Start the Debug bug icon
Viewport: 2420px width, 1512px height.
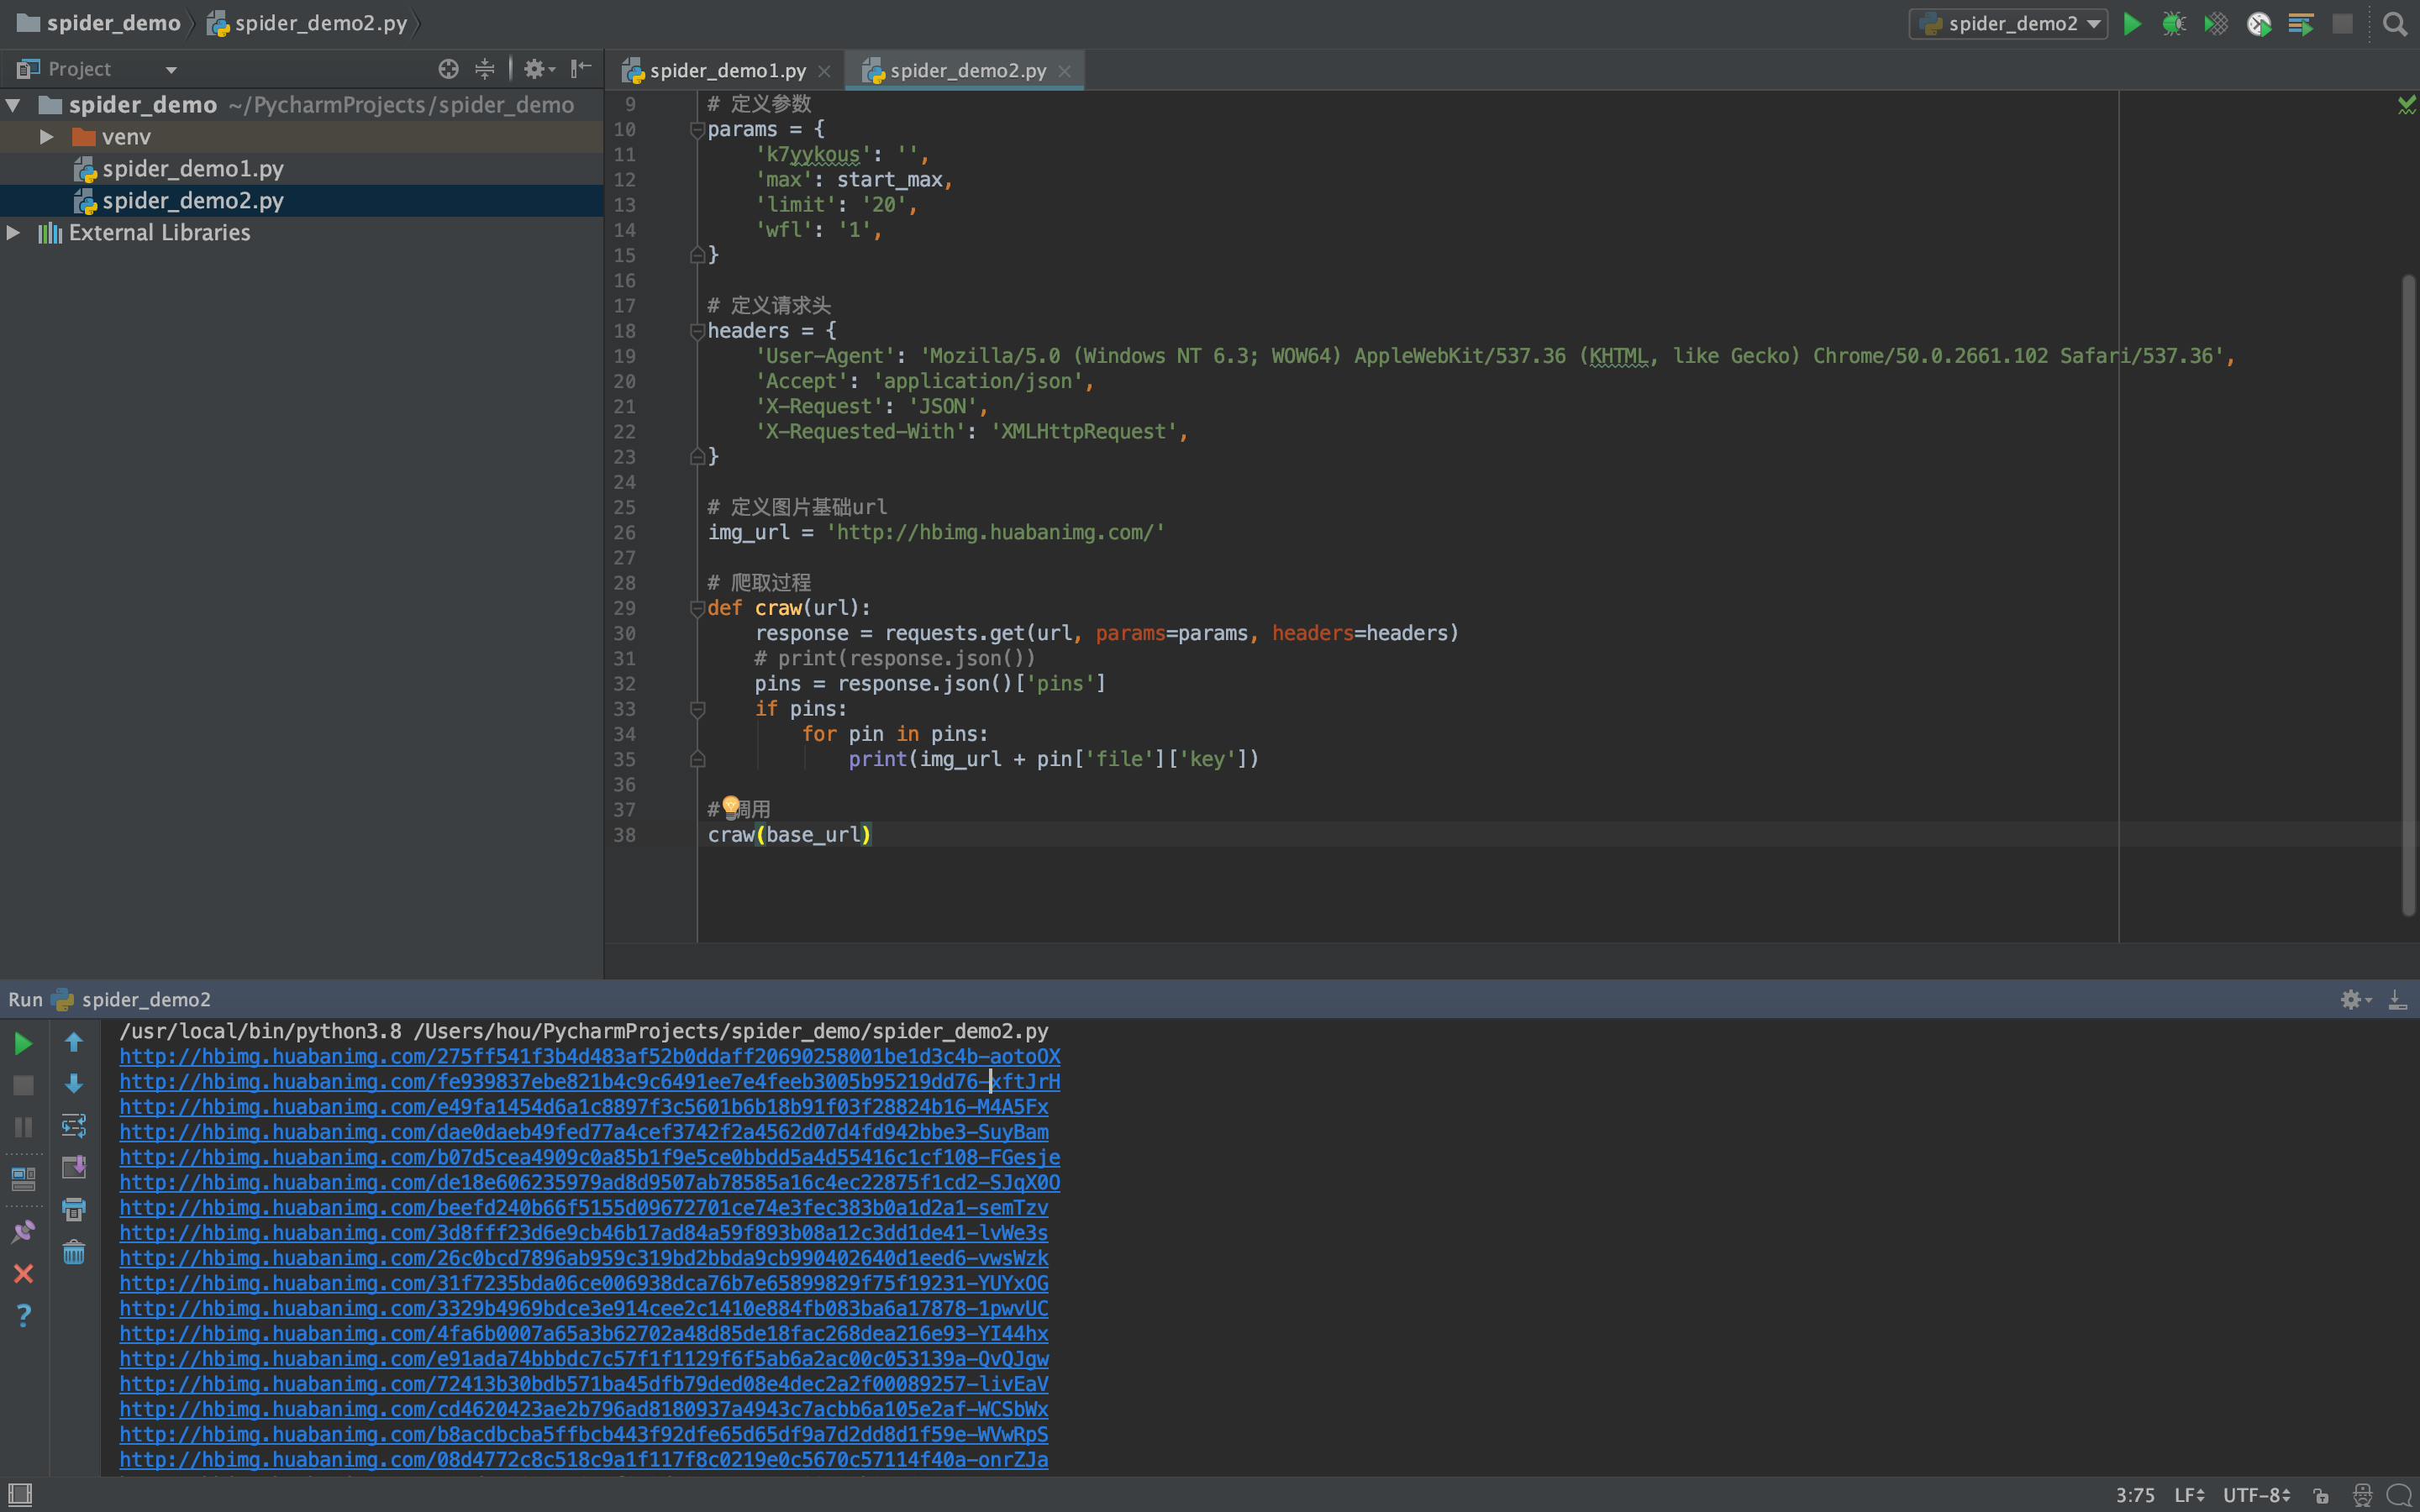(x=2174, y=24)
